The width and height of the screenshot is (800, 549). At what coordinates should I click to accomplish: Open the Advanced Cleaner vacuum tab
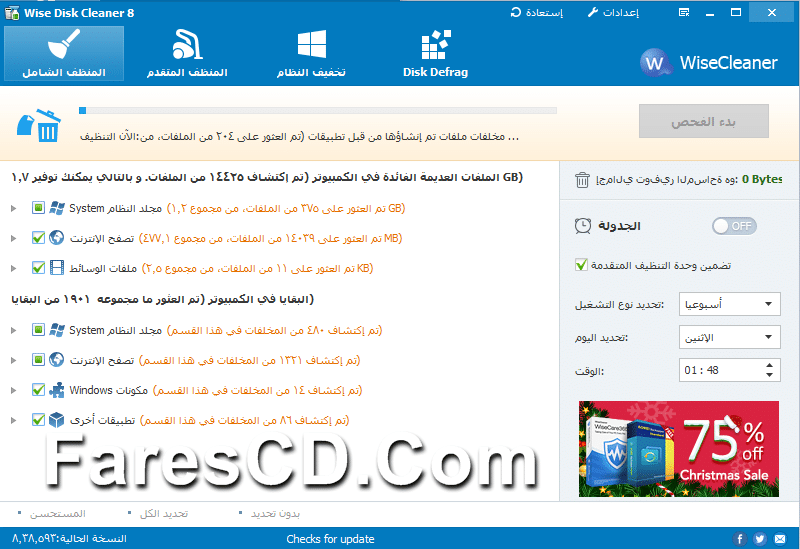187,54
